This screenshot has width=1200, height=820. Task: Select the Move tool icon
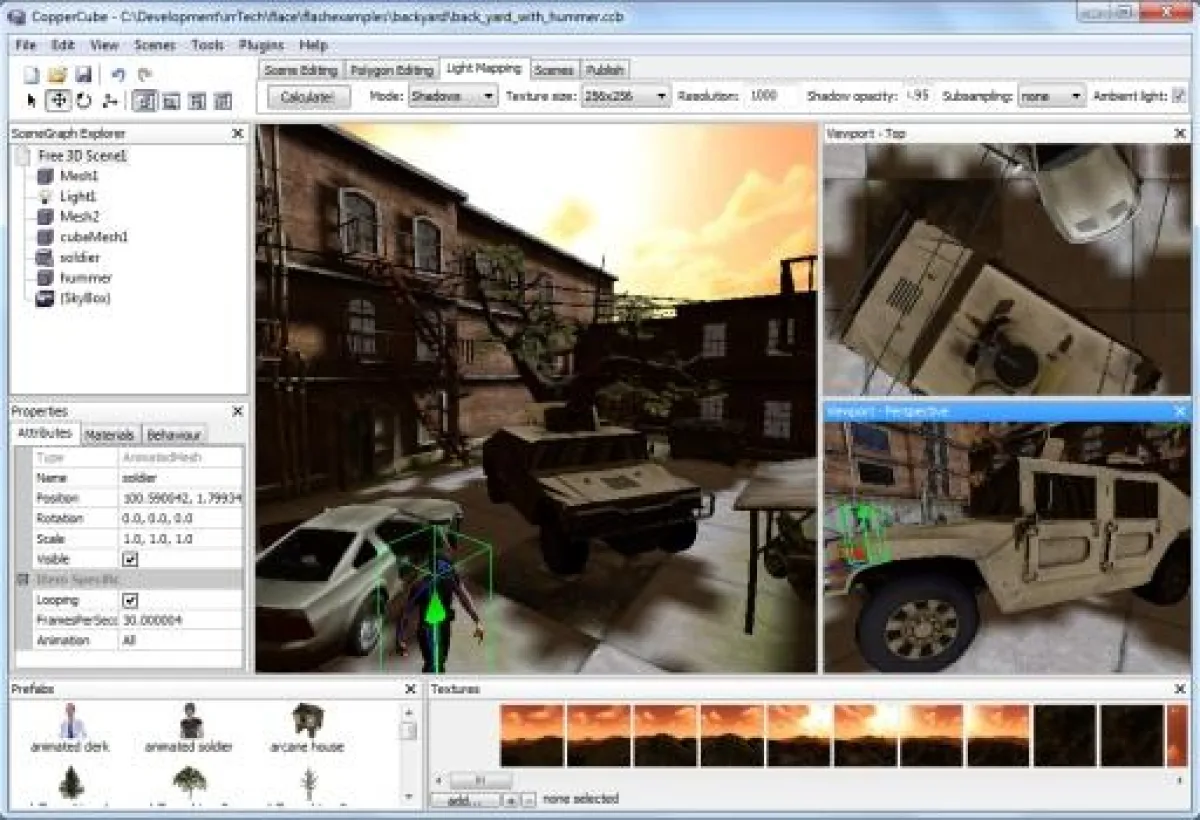(59, 98)
